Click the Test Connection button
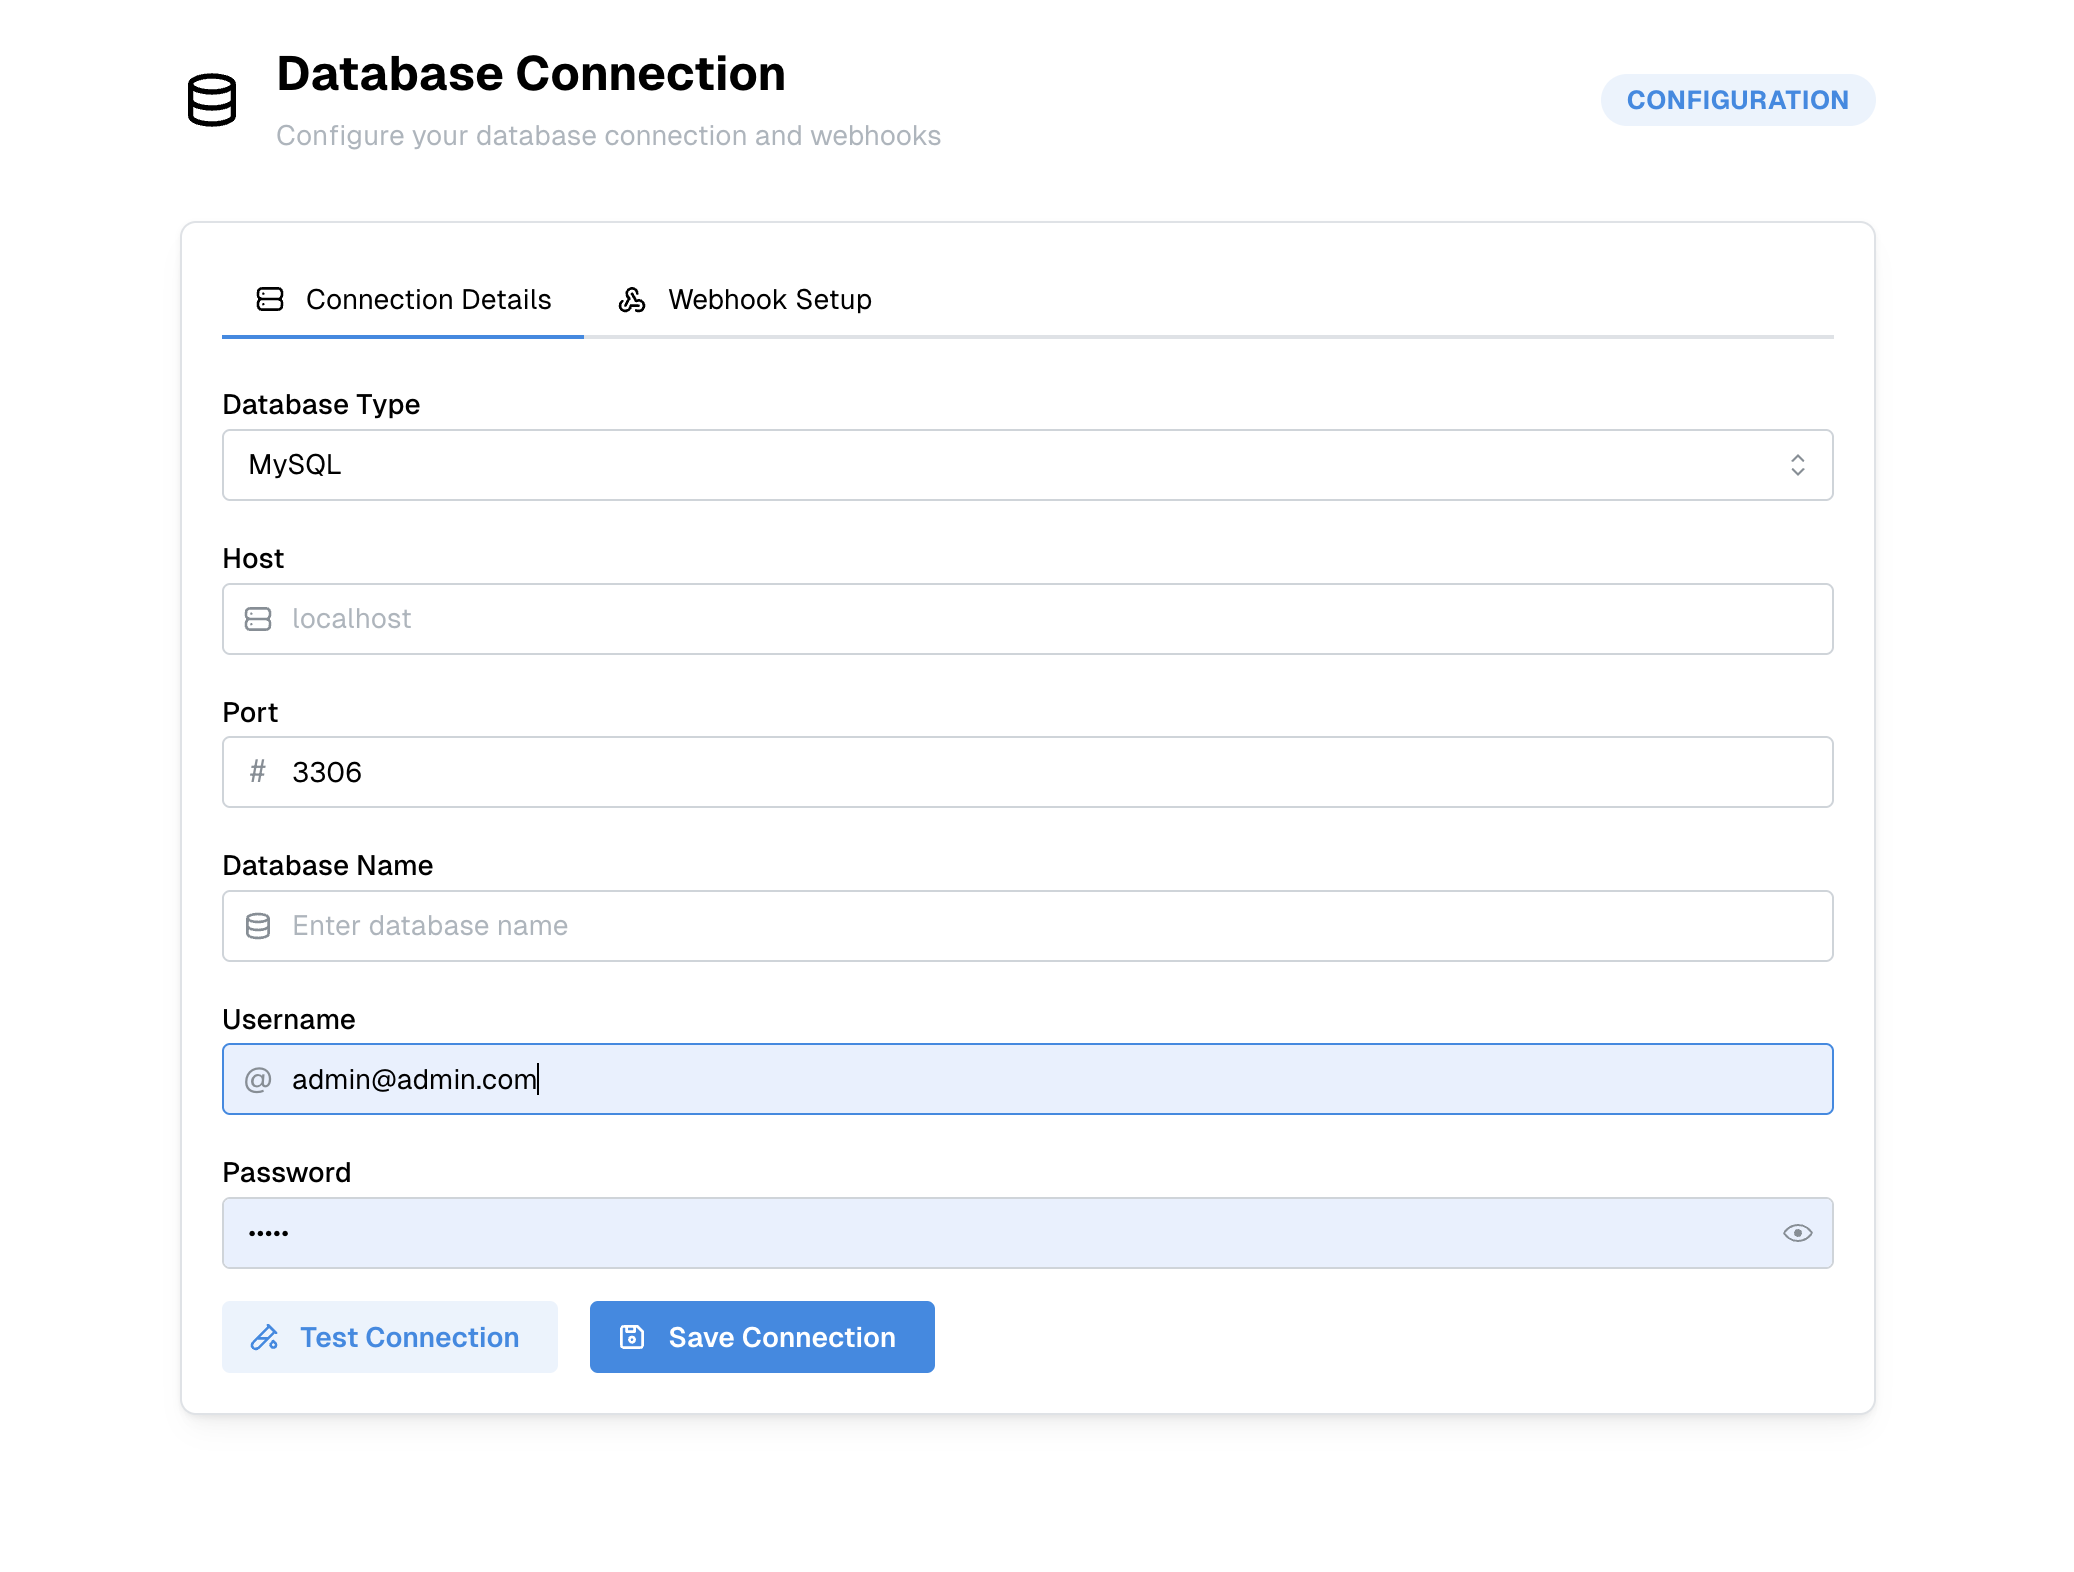The height and width of the screenshot is (1572, 2074). [x=389, y=1337]
